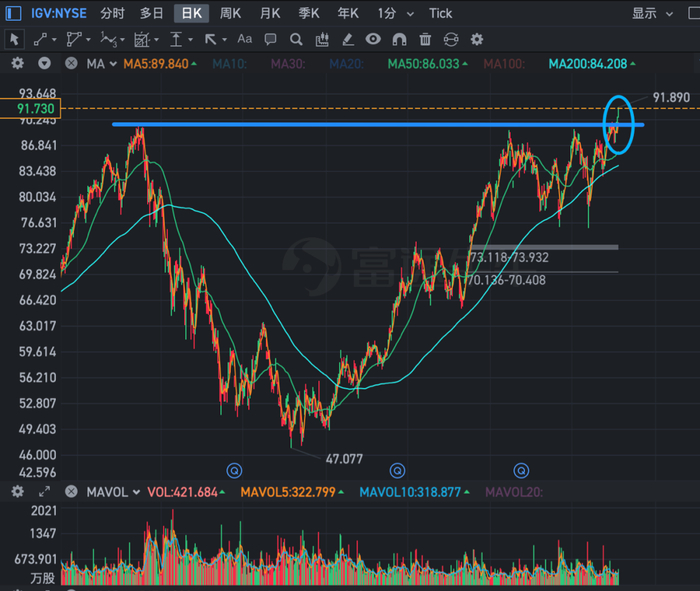Expand the 1分 interval dropdown
The width and height of the screenshot is (700, 591).
coord(391,13)
